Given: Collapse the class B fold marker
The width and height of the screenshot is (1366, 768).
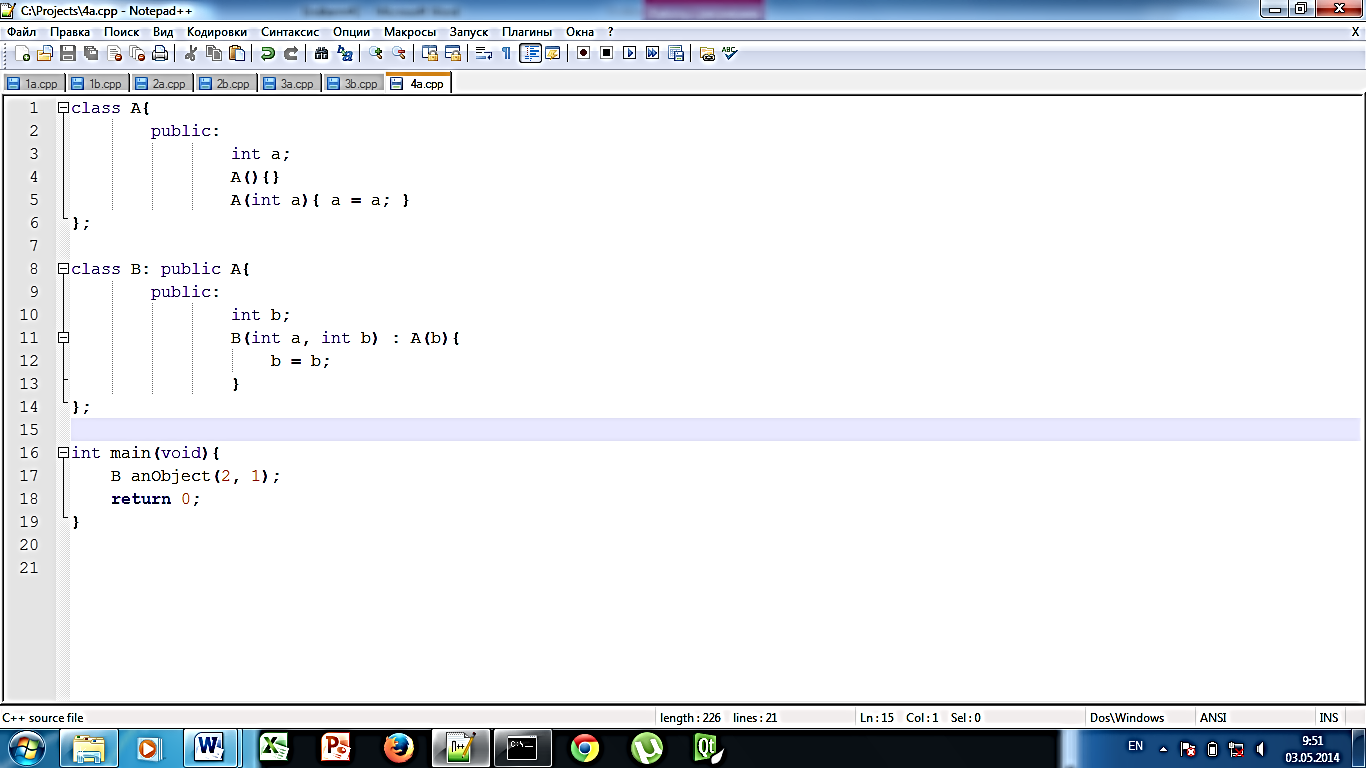Looking at the screenshot, I should tap(63, 269).
